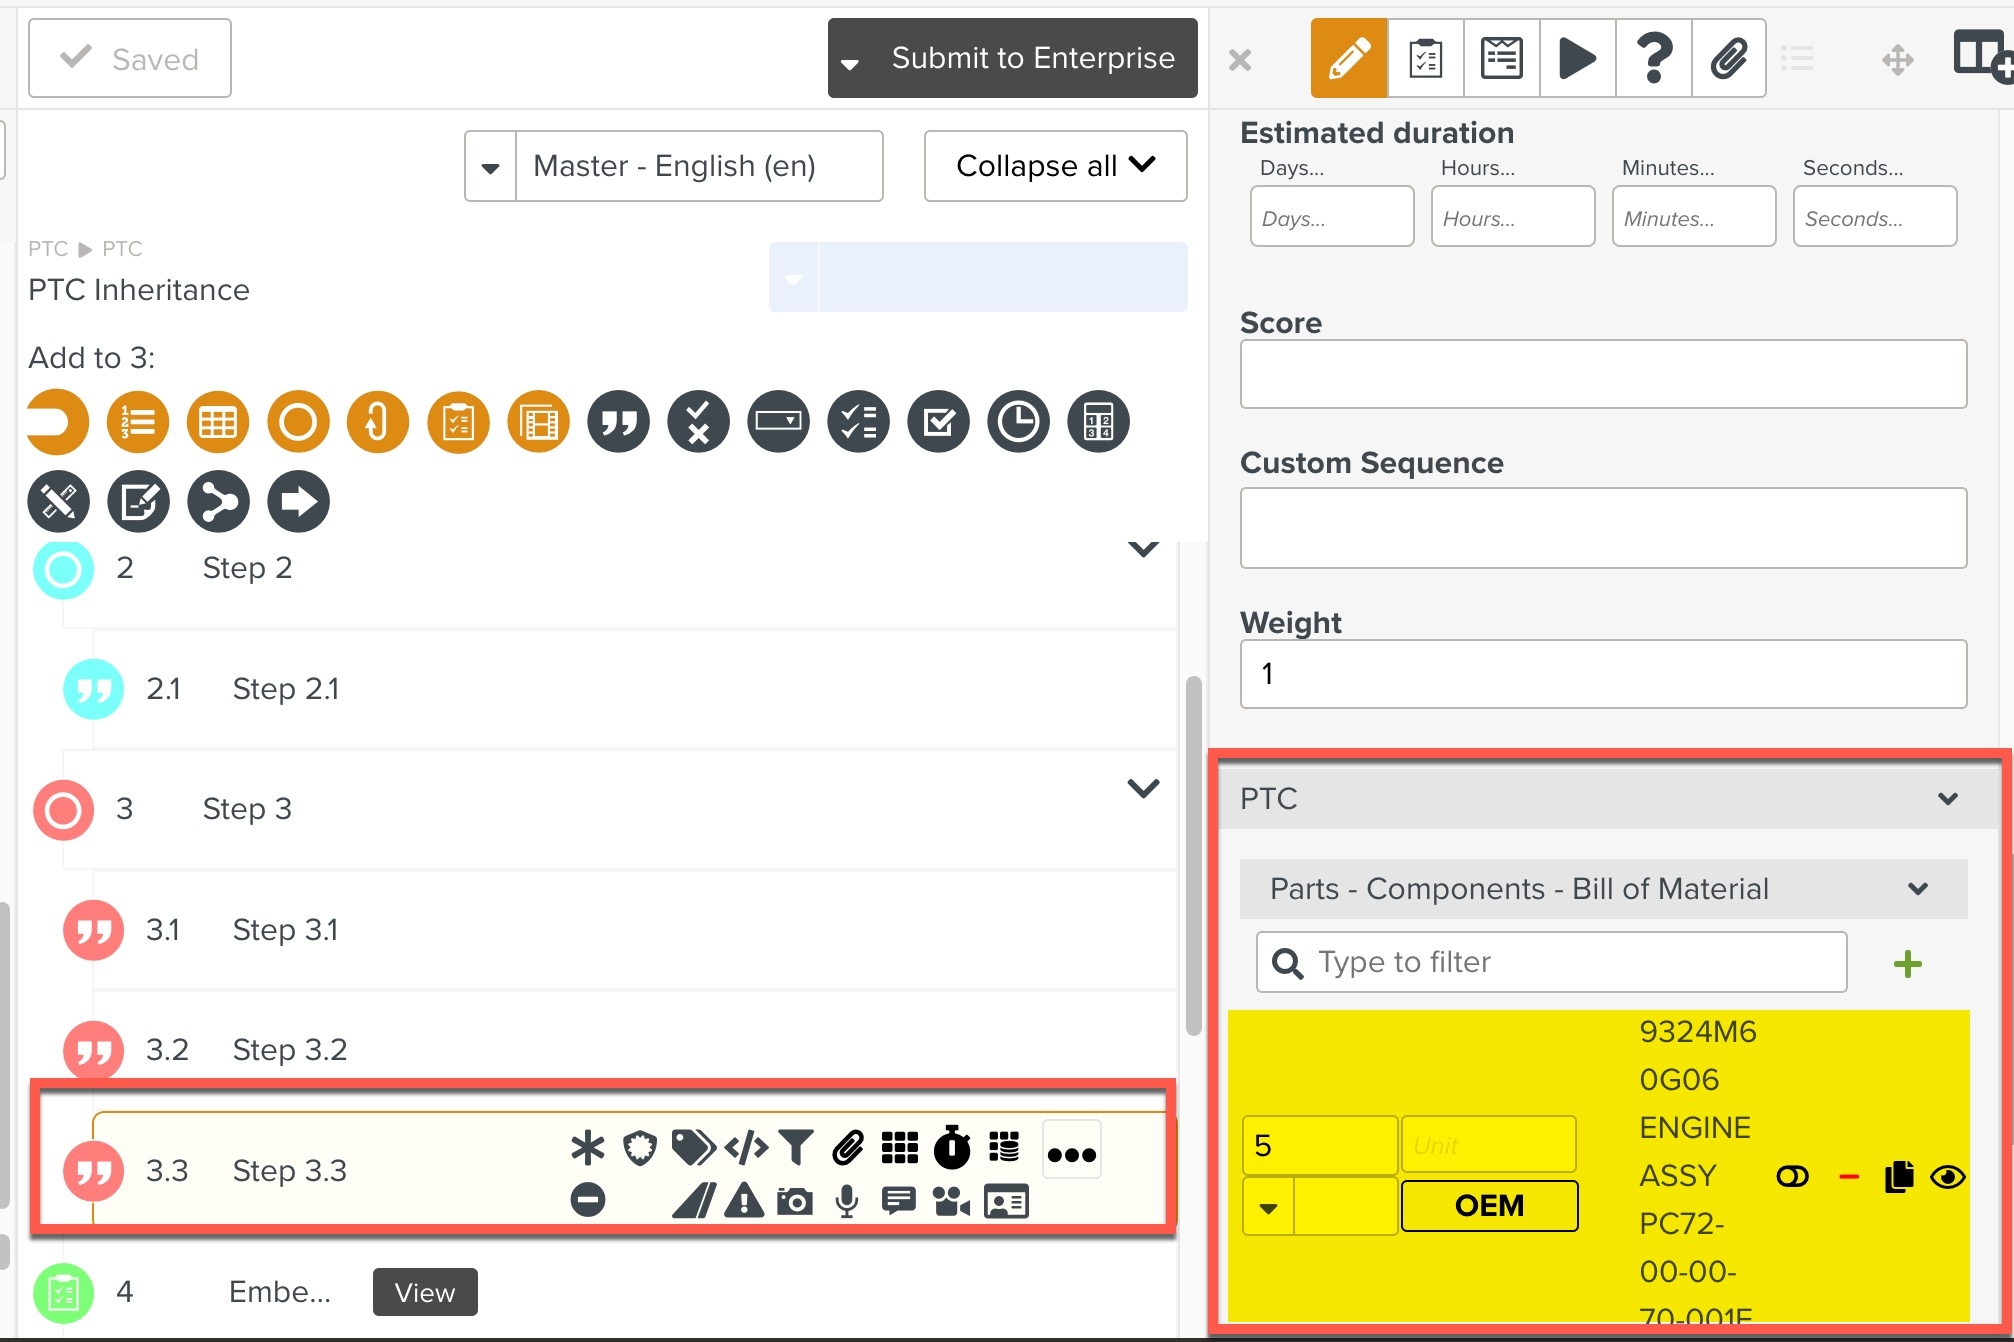The width and height of the screenshot is (2014, 1342).
Task: Switch to the play preview tab
Action: [x=1577, y=58]
